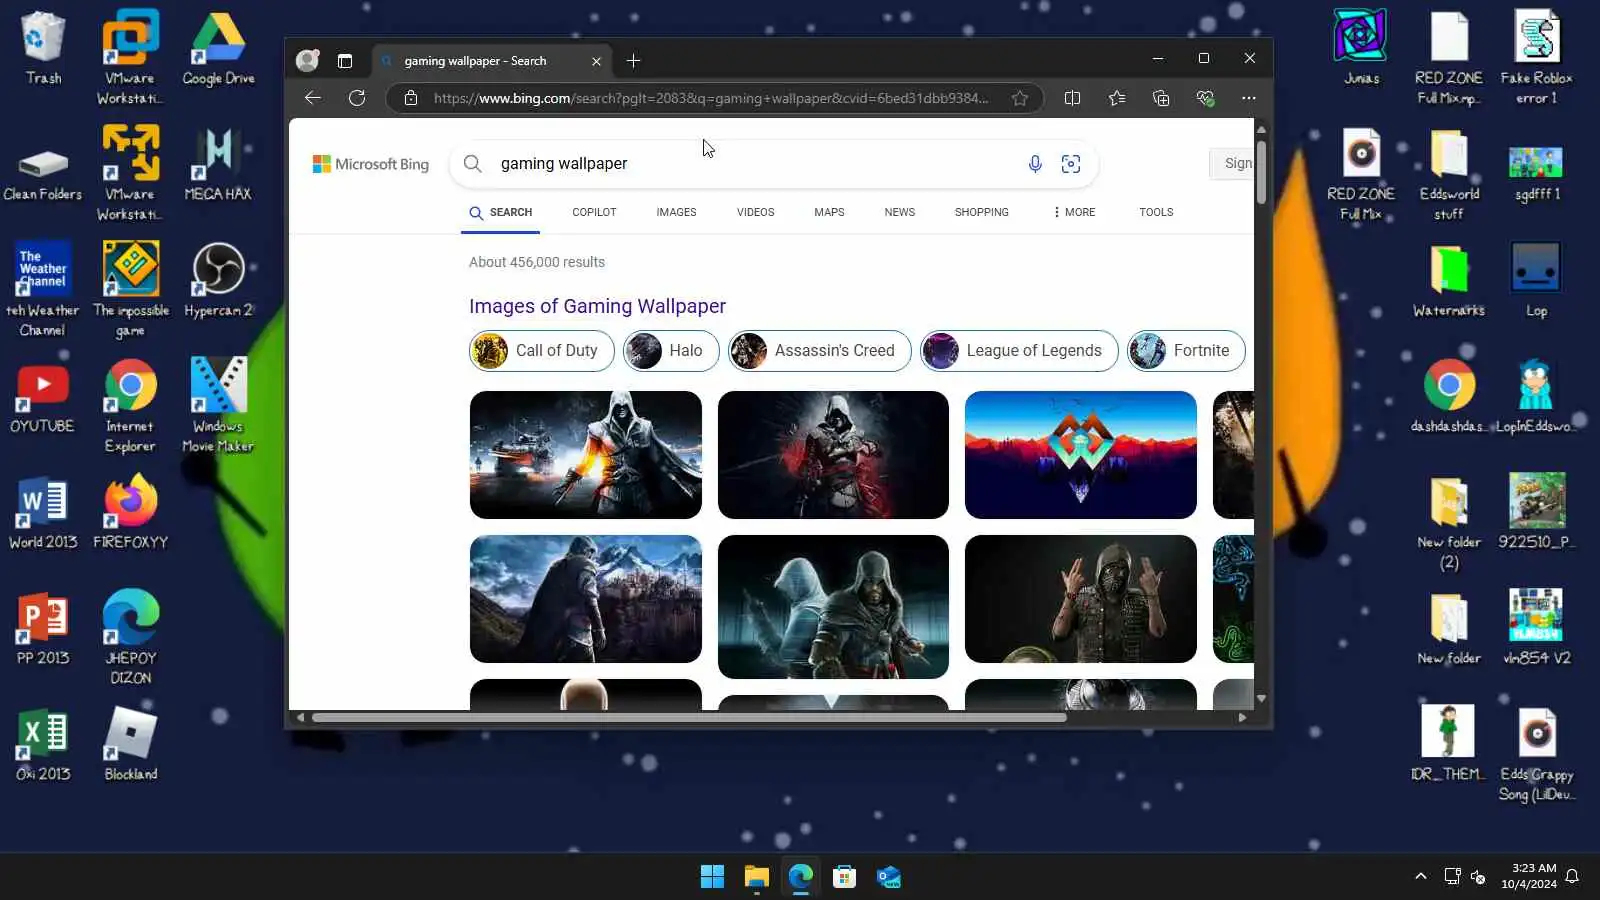Open Microsoft Store from the taskbar
Viewport: 1600px width, 900px height.
(x=845, y=877)
